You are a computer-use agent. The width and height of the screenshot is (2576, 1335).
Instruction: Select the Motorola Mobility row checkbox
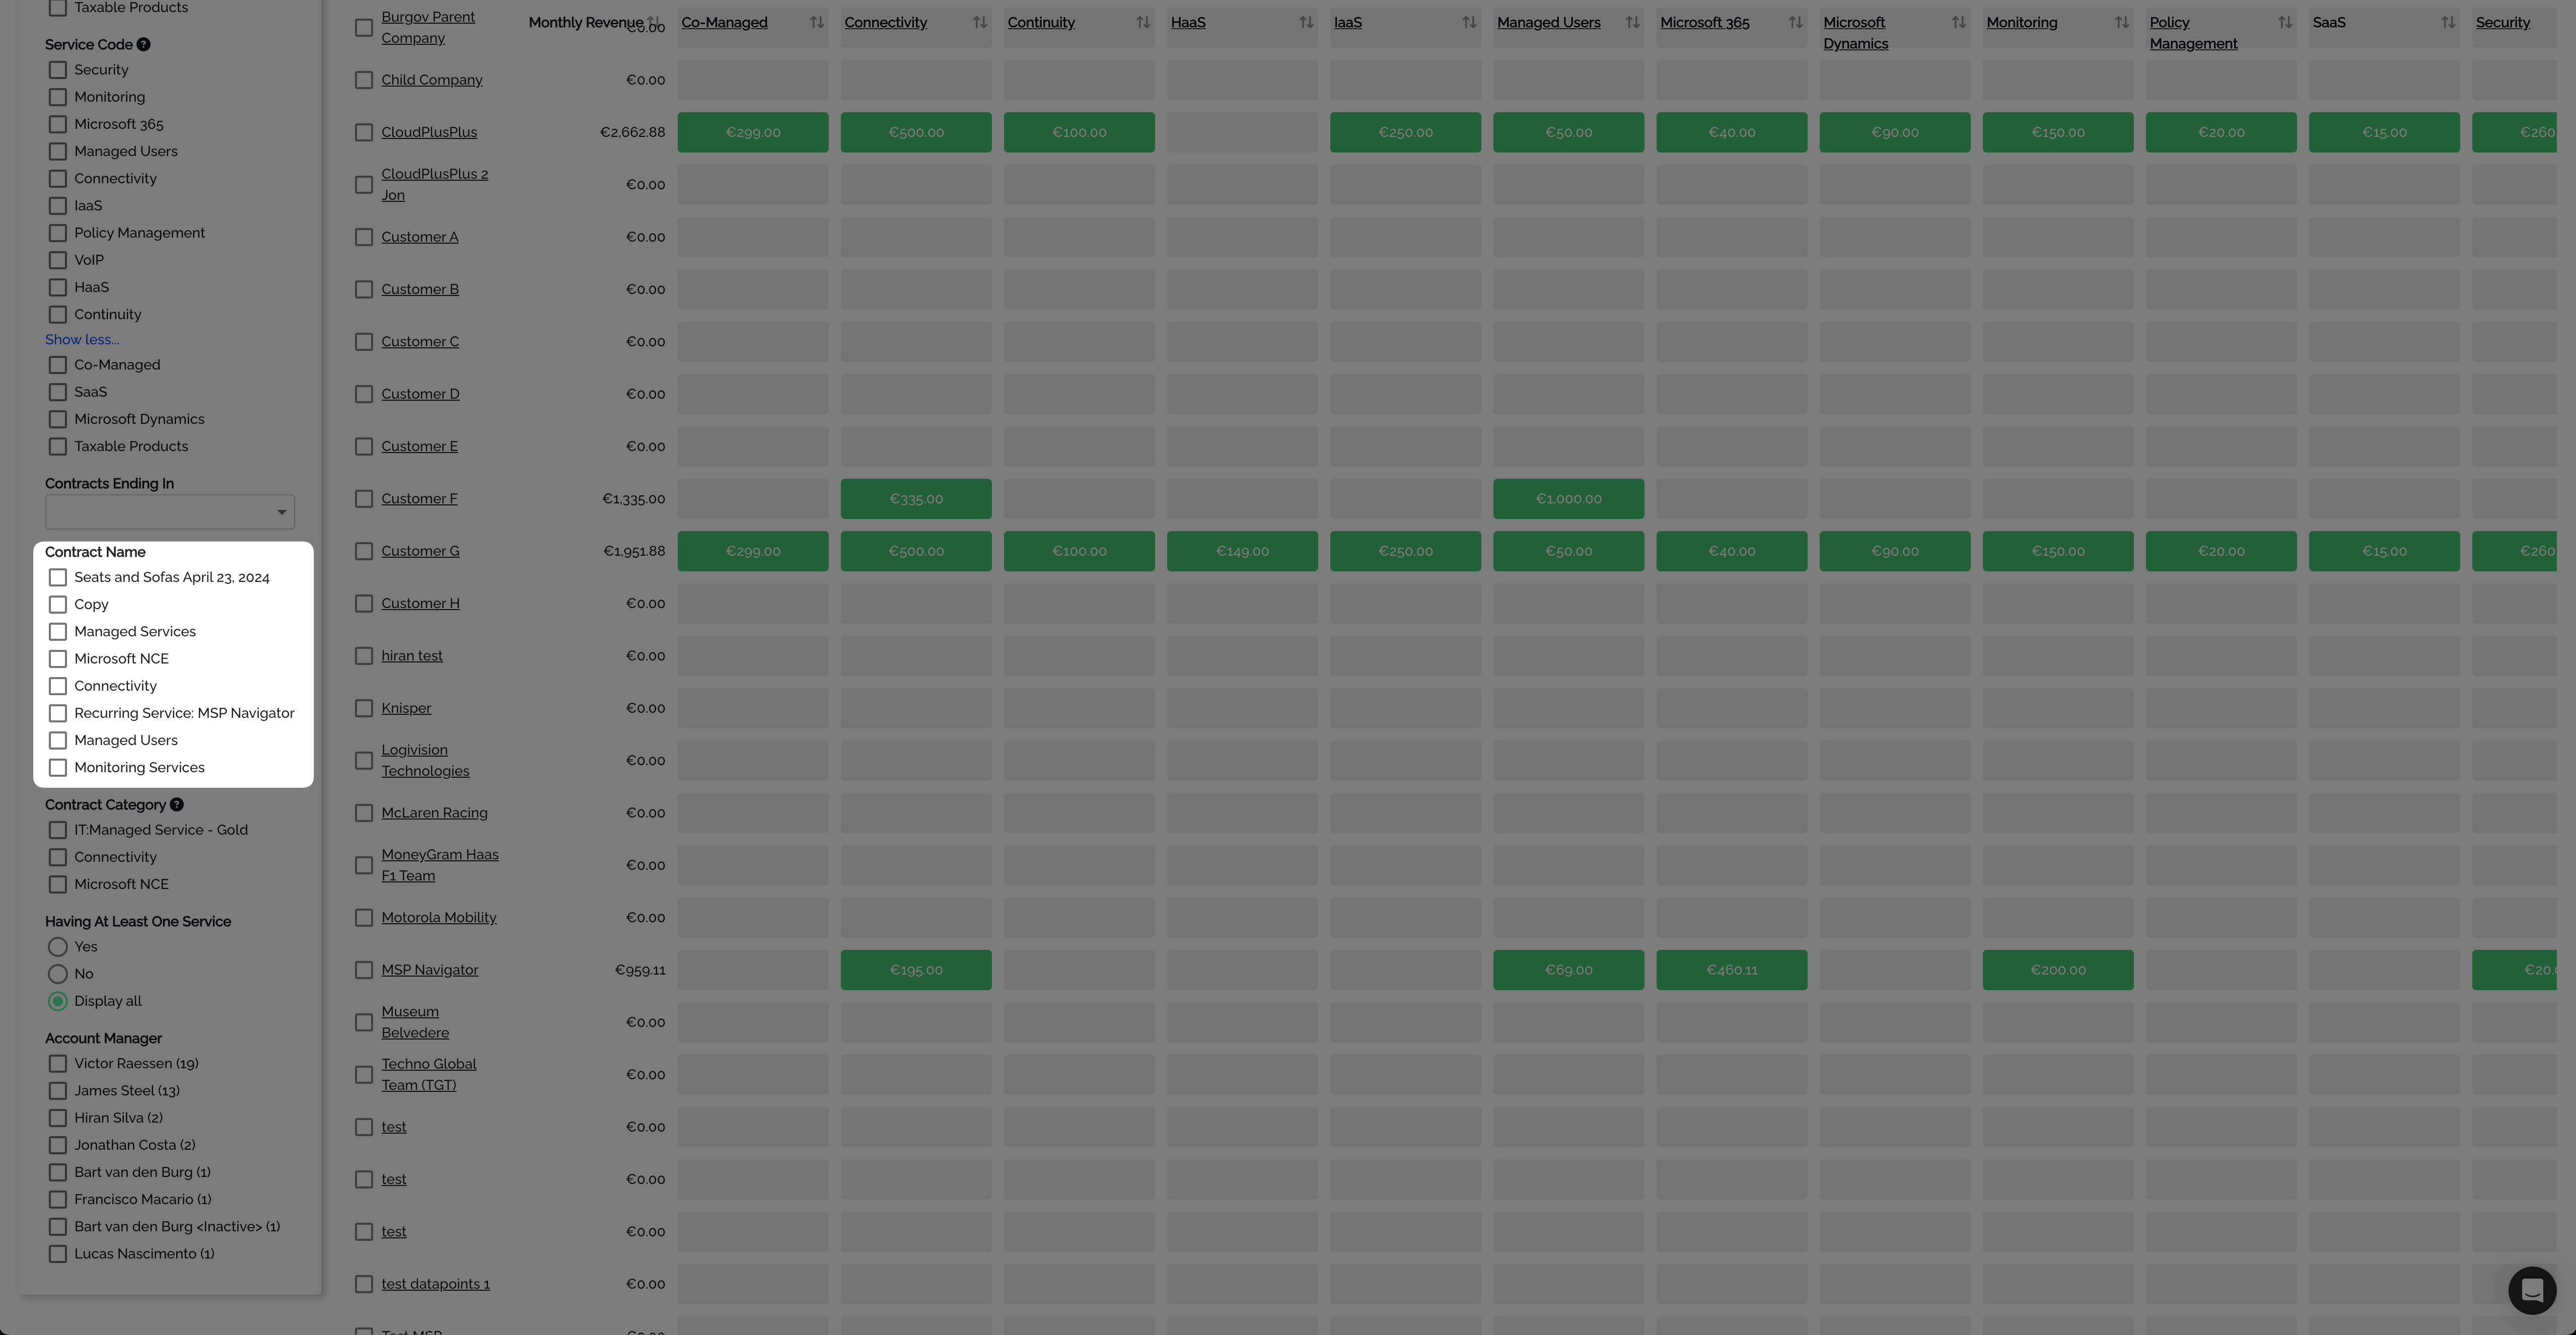(364, 917)
